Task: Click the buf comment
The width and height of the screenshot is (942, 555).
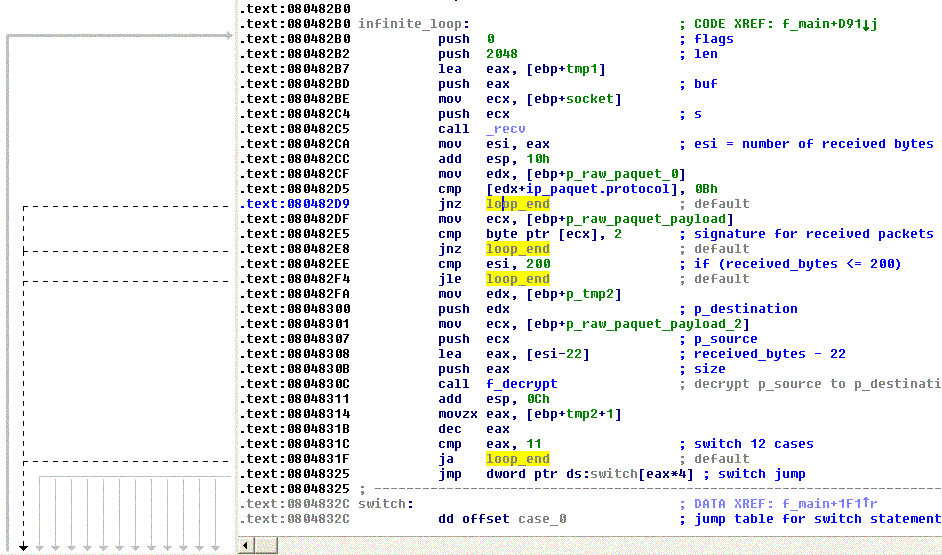Action: [x=706, y=84]
